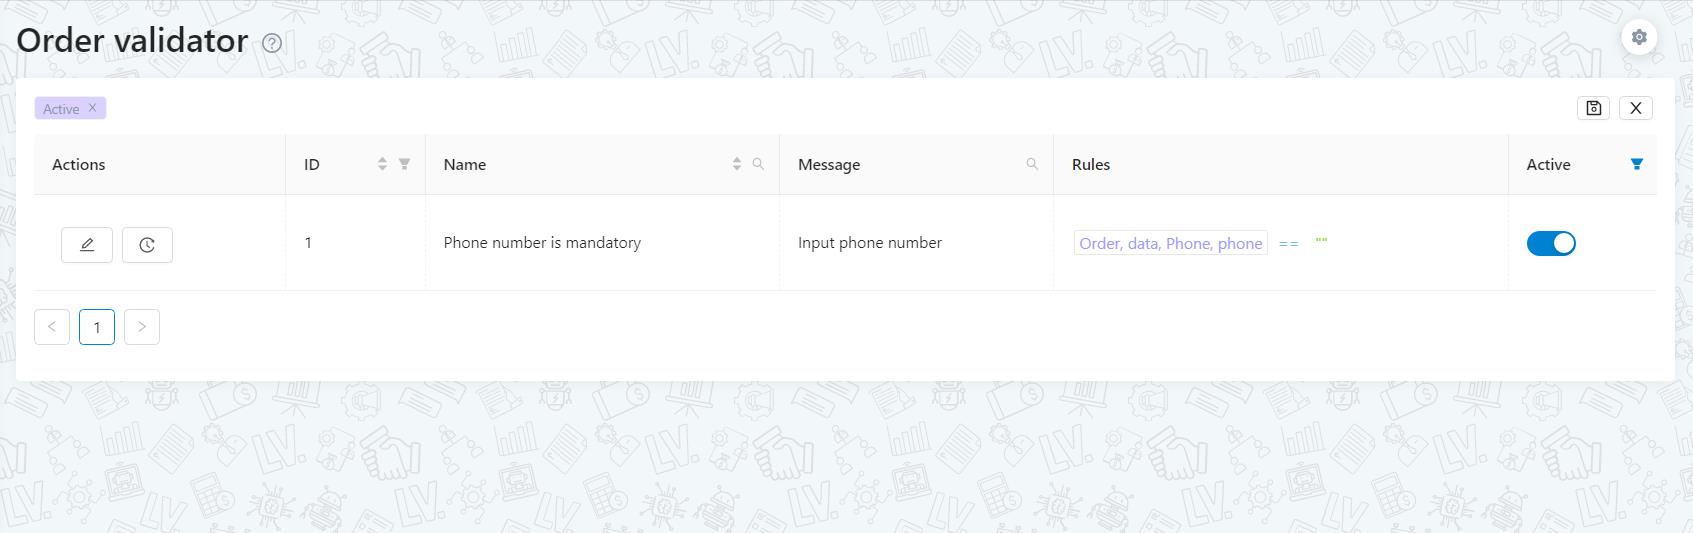
Task: Open Message column search icon
Action: click(1032, 164)
